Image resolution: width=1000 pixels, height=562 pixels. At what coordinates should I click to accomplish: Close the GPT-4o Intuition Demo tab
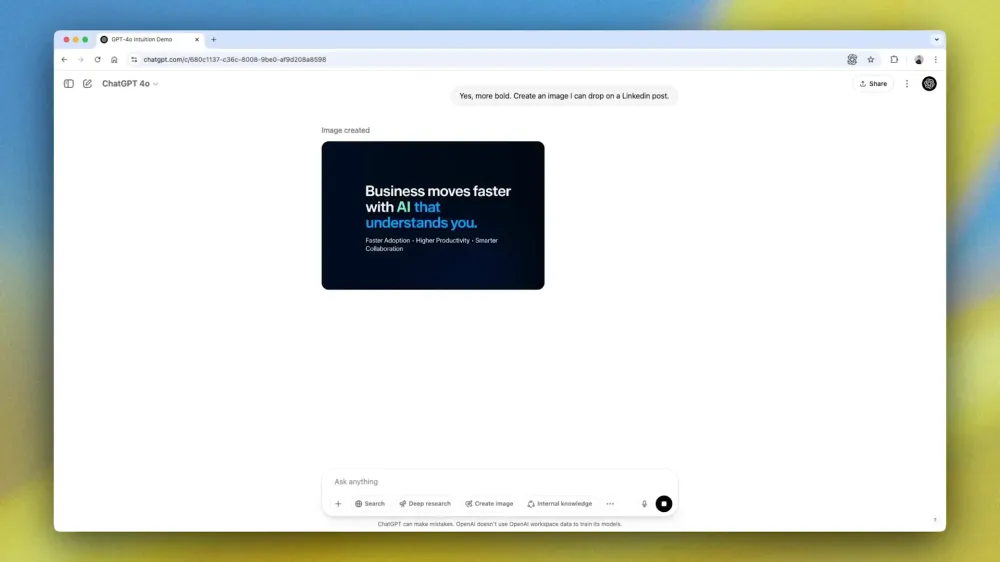197,40
